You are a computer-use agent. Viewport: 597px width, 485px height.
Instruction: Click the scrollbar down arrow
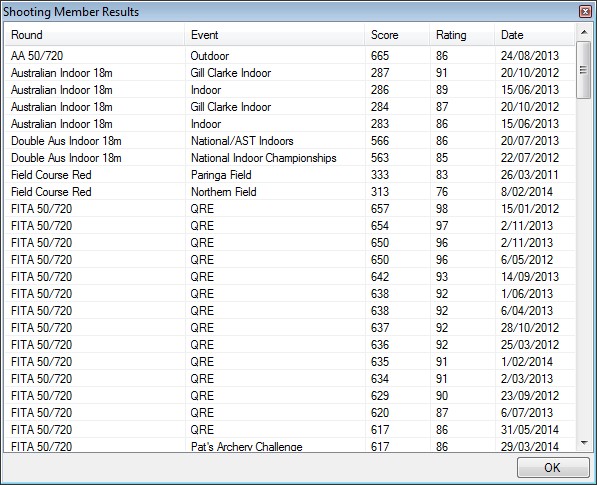[584, 443]
